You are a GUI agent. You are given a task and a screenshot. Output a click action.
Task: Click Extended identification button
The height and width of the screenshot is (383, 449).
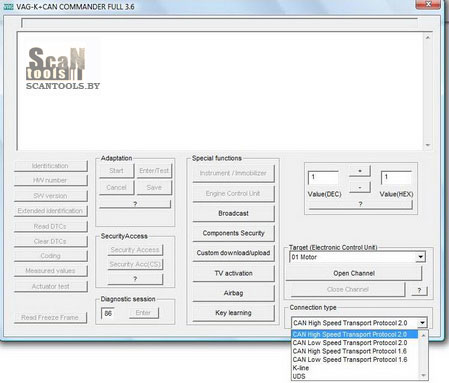[x=51, y=211]
